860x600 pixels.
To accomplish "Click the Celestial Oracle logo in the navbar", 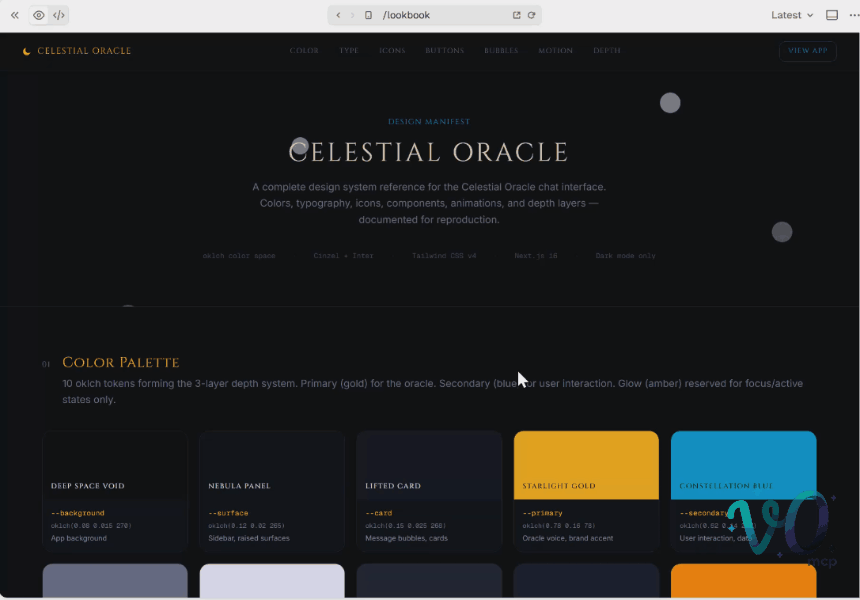I will [77, 51].
